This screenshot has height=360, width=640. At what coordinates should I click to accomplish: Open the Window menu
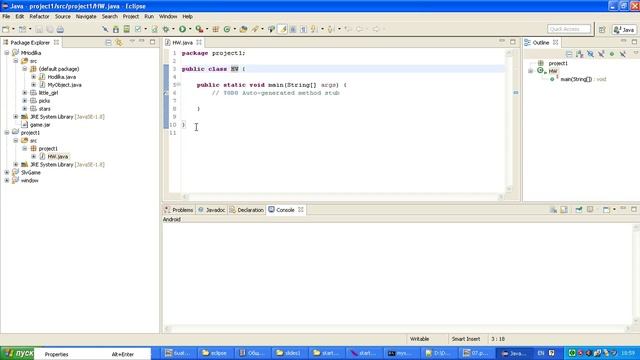click(x=168, y=17)
